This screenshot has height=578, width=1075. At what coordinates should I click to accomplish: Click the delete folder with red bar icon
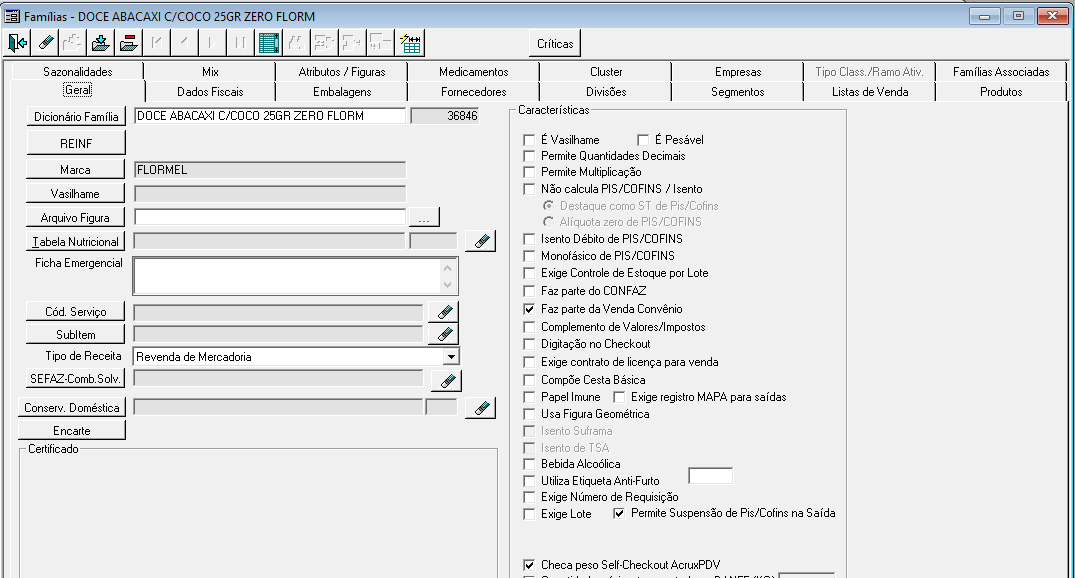[128, 43]
